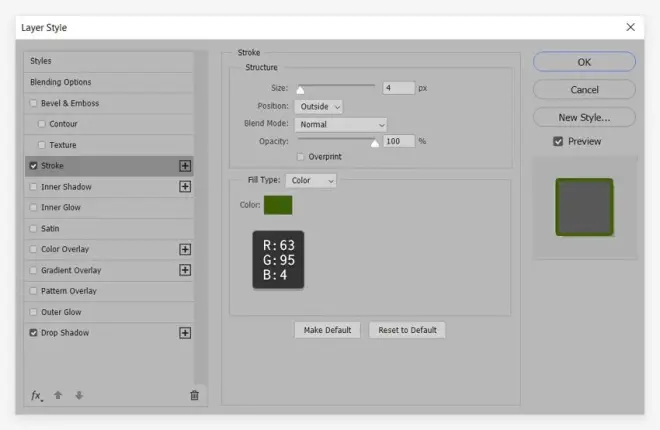Open the Blend Mode dropdown
The image size is (660, 430).
coord(341,125)
